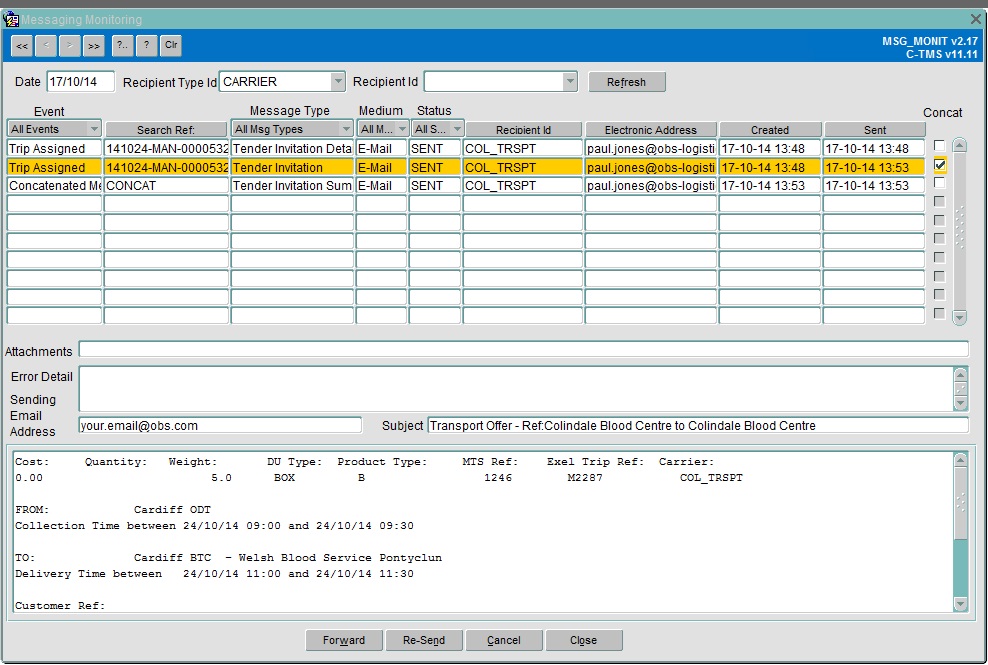Click Sent cell '17-10-14 13:48'

[874, 149]
